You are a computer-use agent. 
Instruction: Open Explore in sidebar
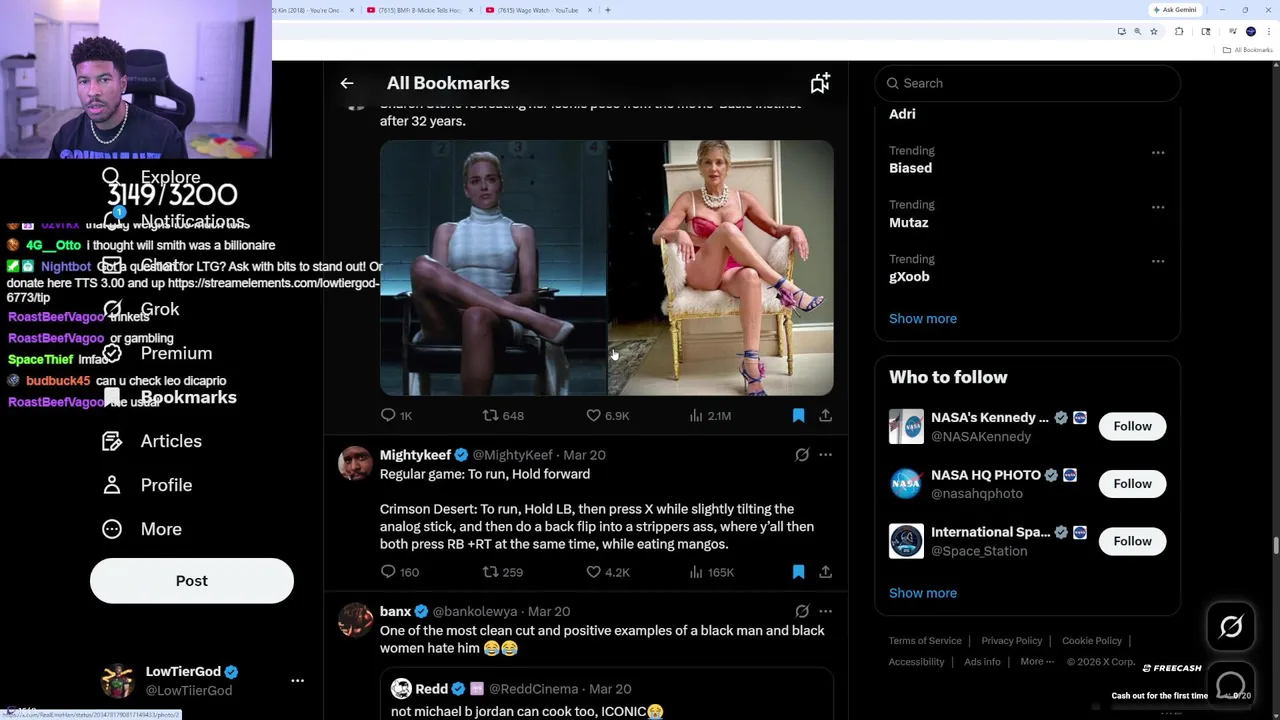pyautogui.click(x=153, y=177)
